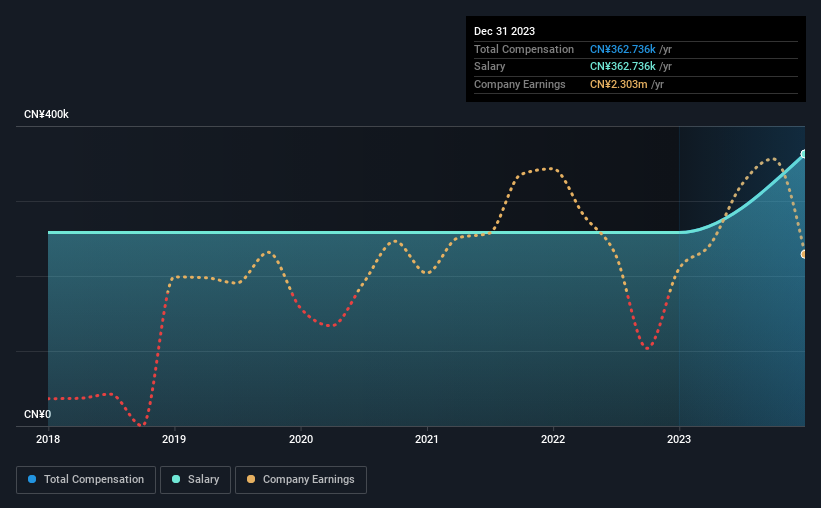
Task: Click the CN¥400k y-axis label
Action: click(46, 114)
